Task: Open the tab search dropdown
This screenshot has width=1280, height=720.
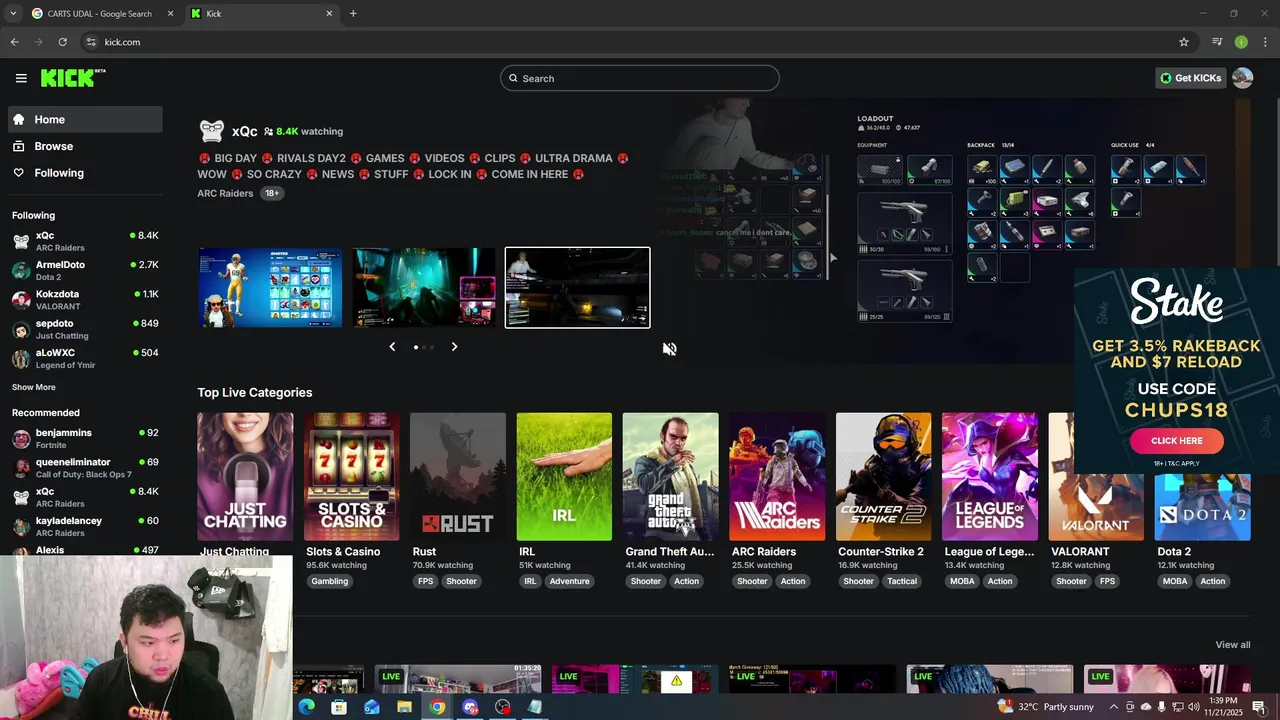Action: tap(12, 14)
